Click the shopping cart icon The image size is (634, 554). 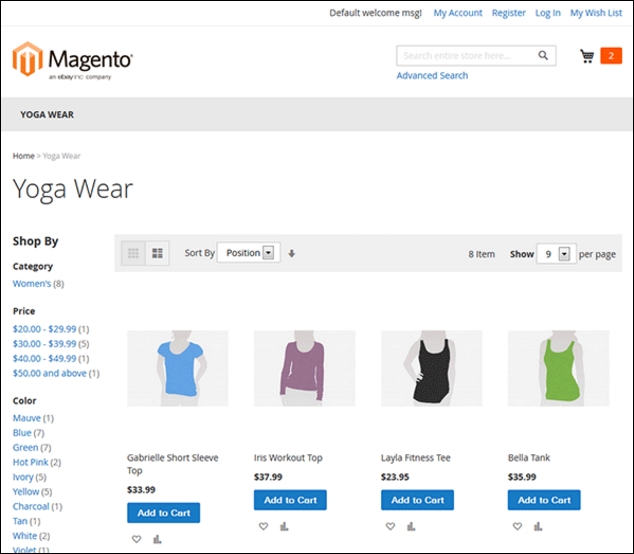pyautogui.click(x=587, y=57)
